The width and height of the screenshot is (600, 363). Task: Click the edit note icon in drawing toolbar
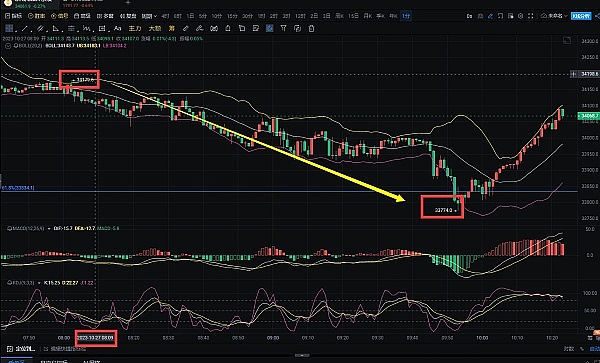click(256, 28)
